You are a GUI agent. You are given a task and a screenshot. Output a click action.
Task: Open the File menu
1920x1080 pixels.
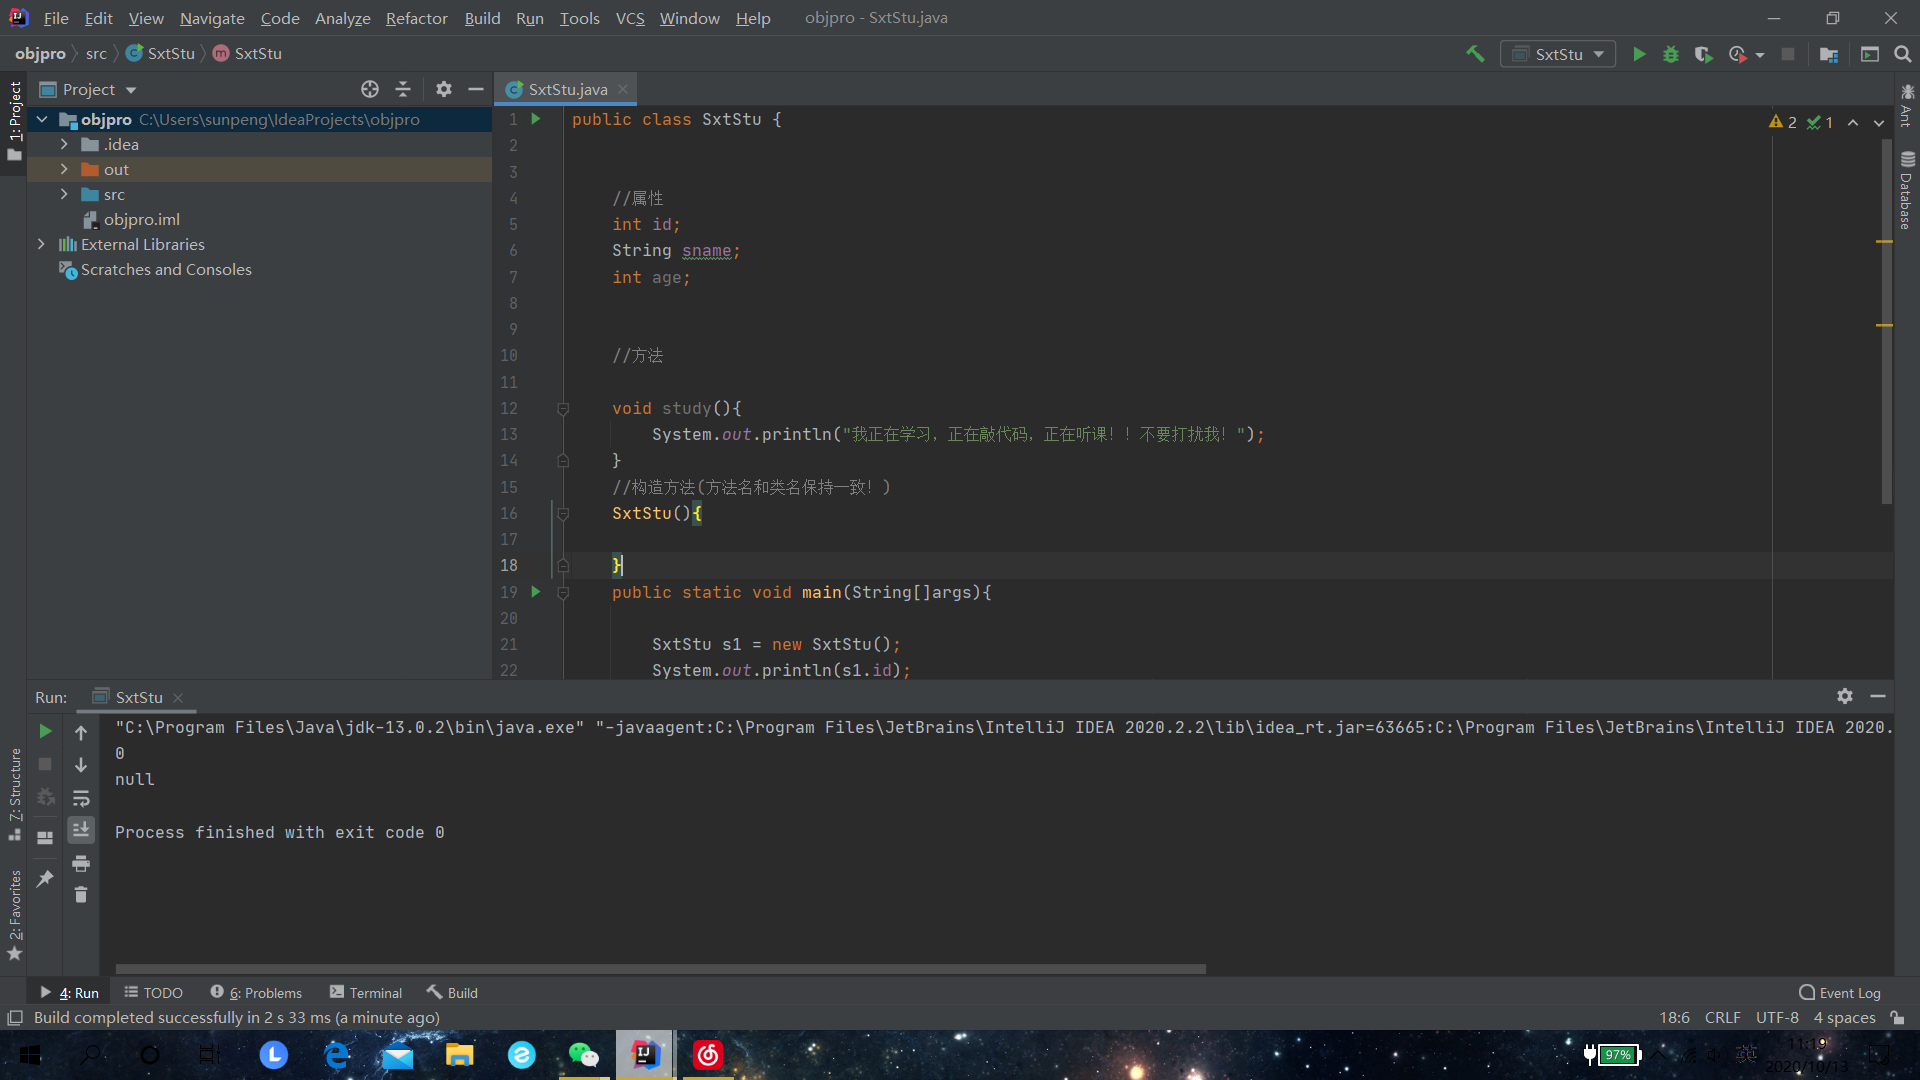pos(56,18)
